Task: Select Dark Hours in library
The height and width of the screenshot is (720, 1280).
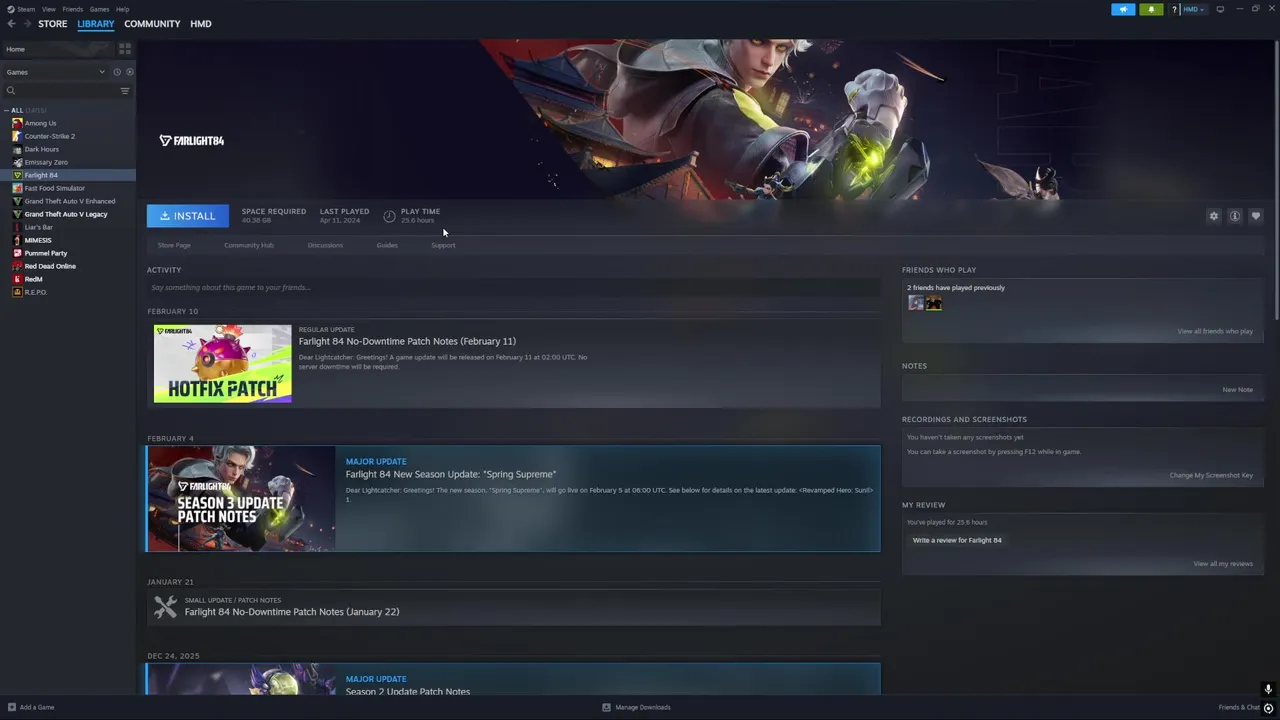Action: pyautogui.click(x=68, y=149)
